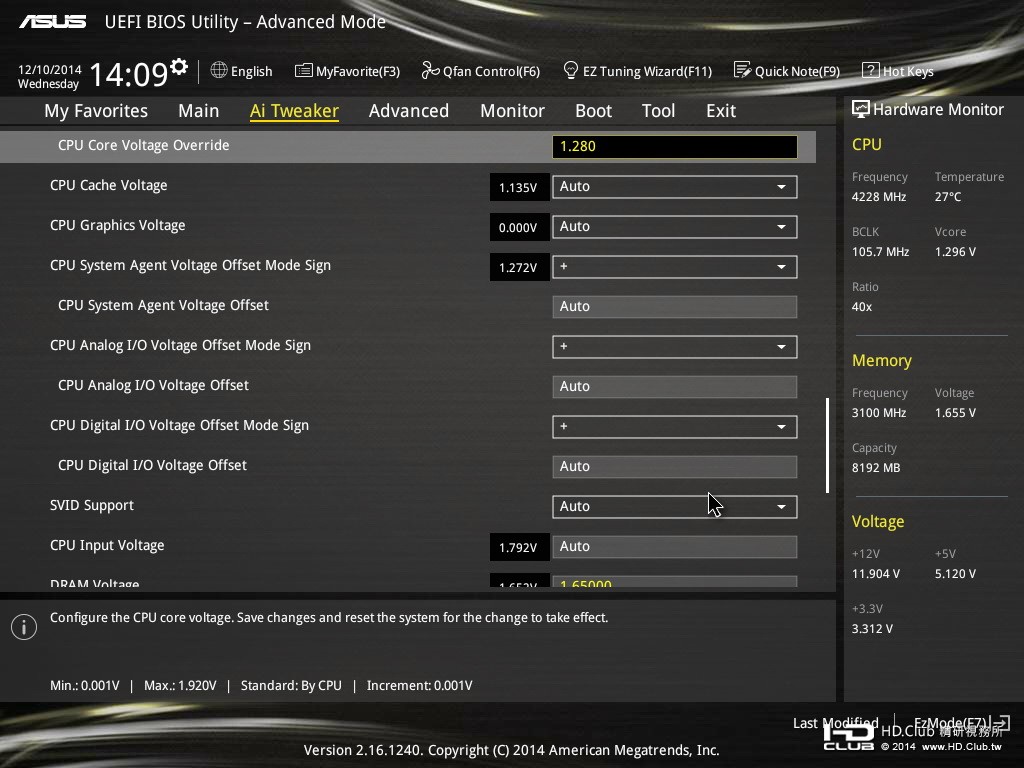Click the memory Capacity 8192 MB value

pyautogui.click(x=876, y=468)
